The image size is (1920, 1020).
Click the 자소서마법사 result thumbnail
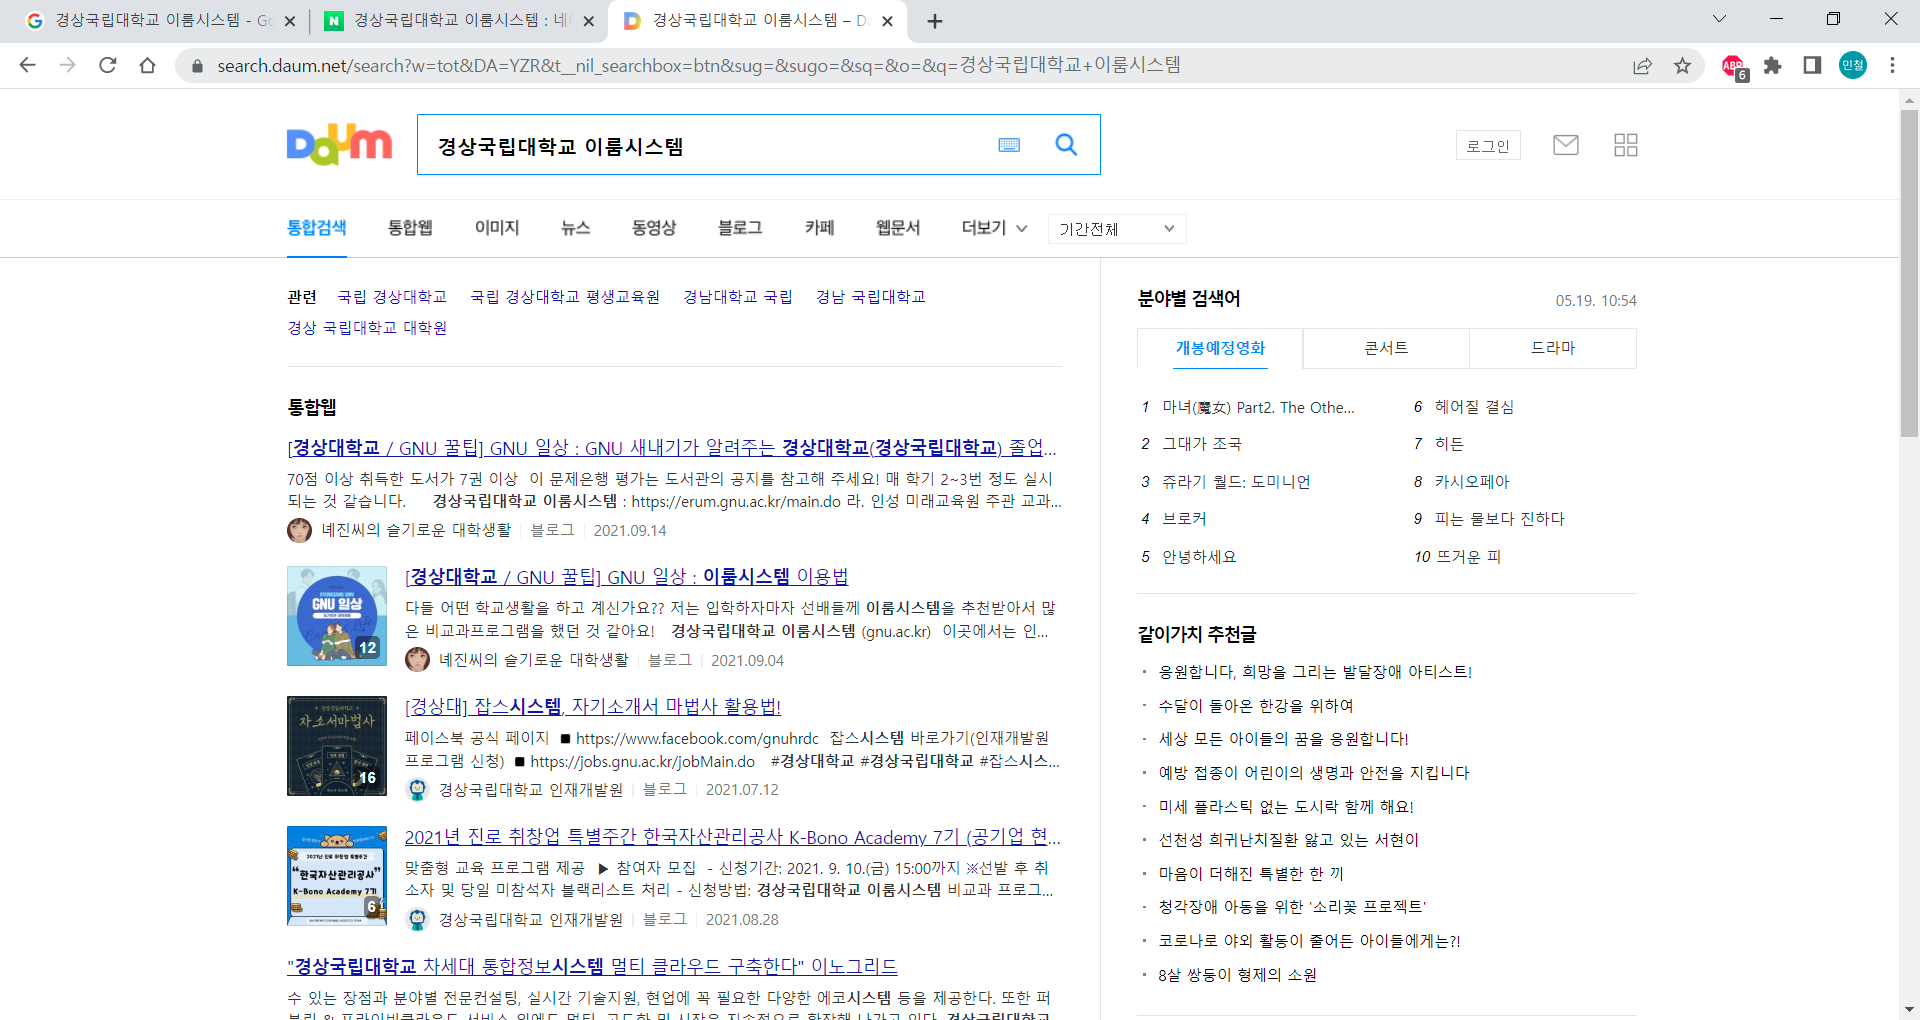[337, 746]
